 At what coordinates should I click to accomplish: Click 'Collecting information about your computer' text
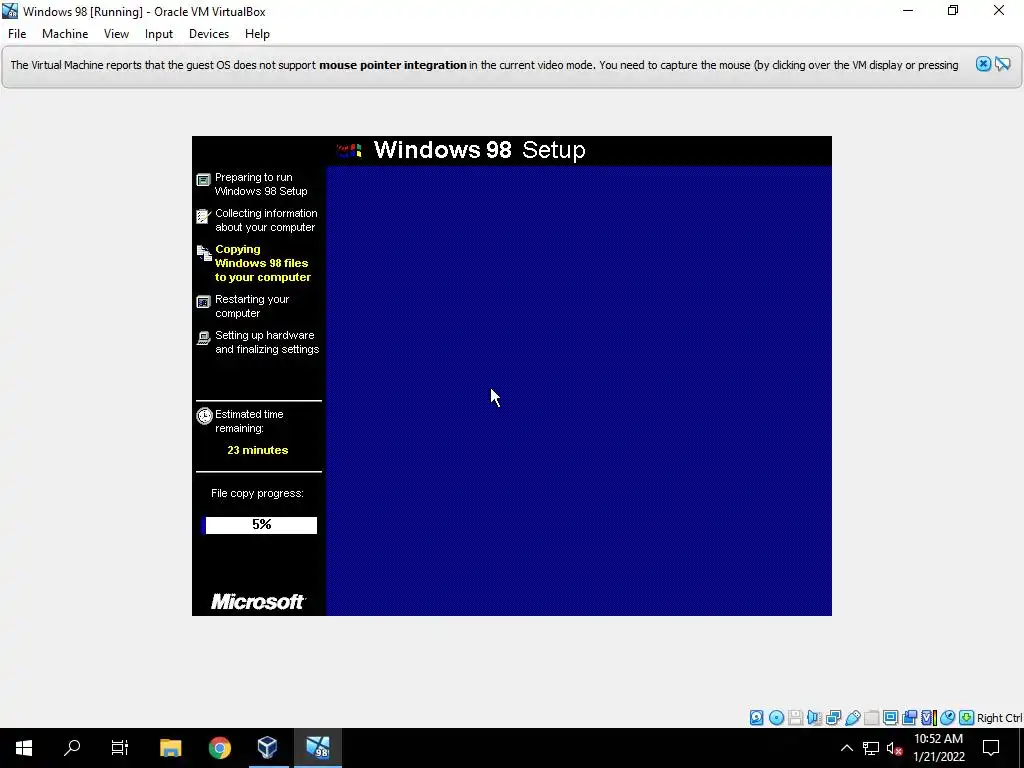266,220
